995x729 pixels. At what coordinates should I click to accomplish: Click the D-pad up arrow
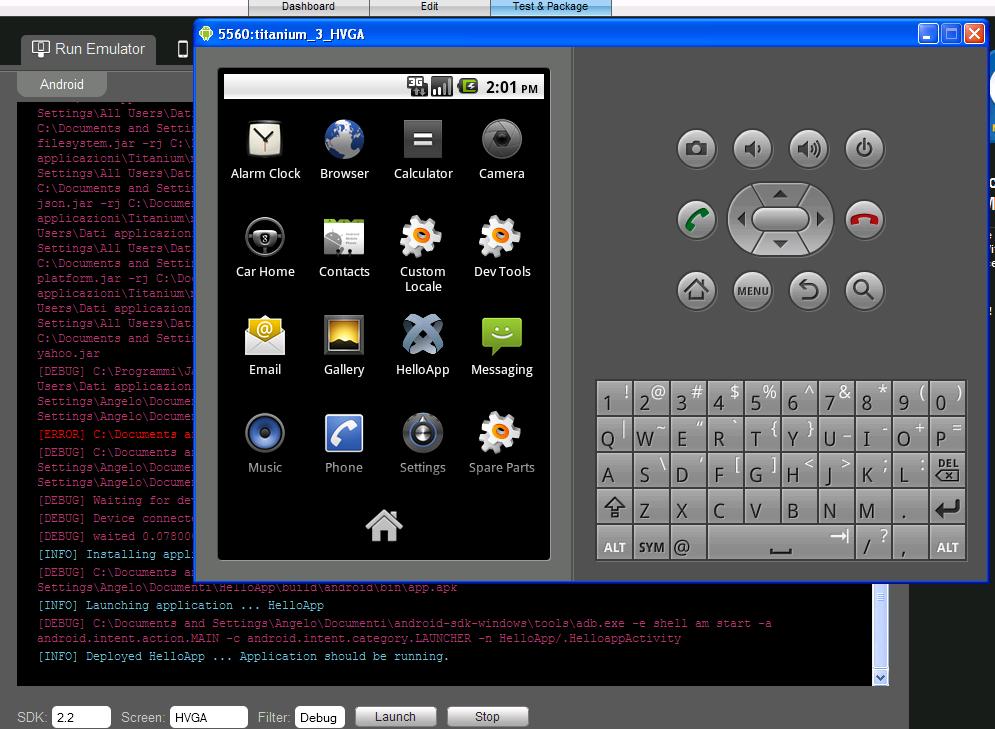(x=781, y=194)
